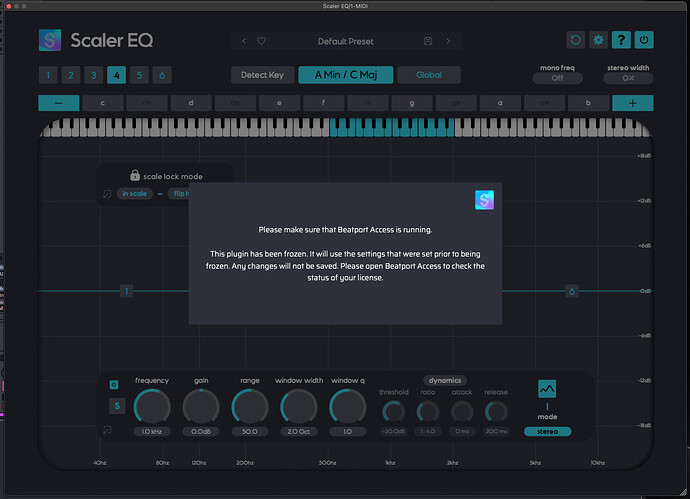Click the window q knob
The width and height of the screenshot is (690, 499).
pyautogui.click(x=348, y=407)
